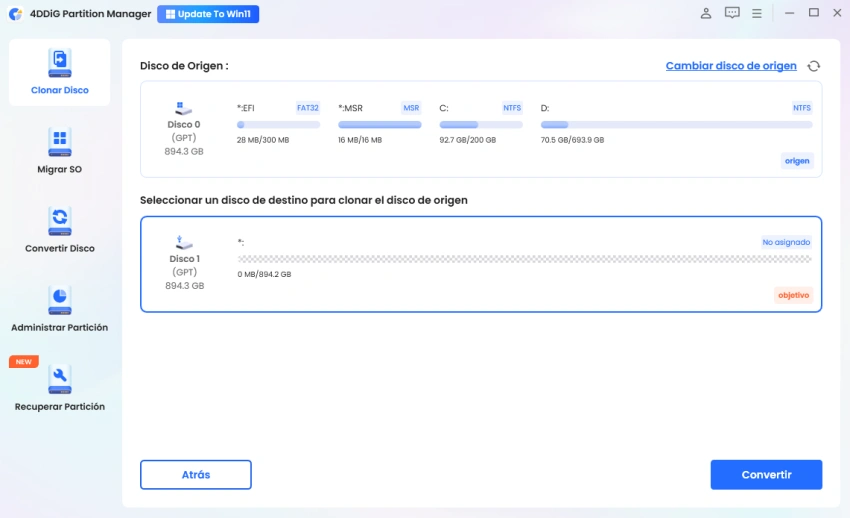The width and height of the screenshot is (850, 518).
Task: Click the Disco 0 name text
Action: click(x=184, y=124)
